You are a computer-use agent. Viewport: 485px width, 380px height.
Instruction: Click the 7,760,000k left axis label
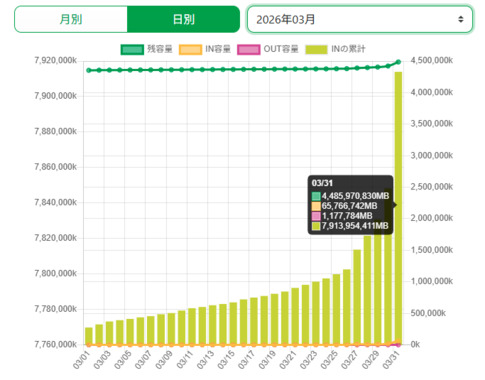pos(55,344)
